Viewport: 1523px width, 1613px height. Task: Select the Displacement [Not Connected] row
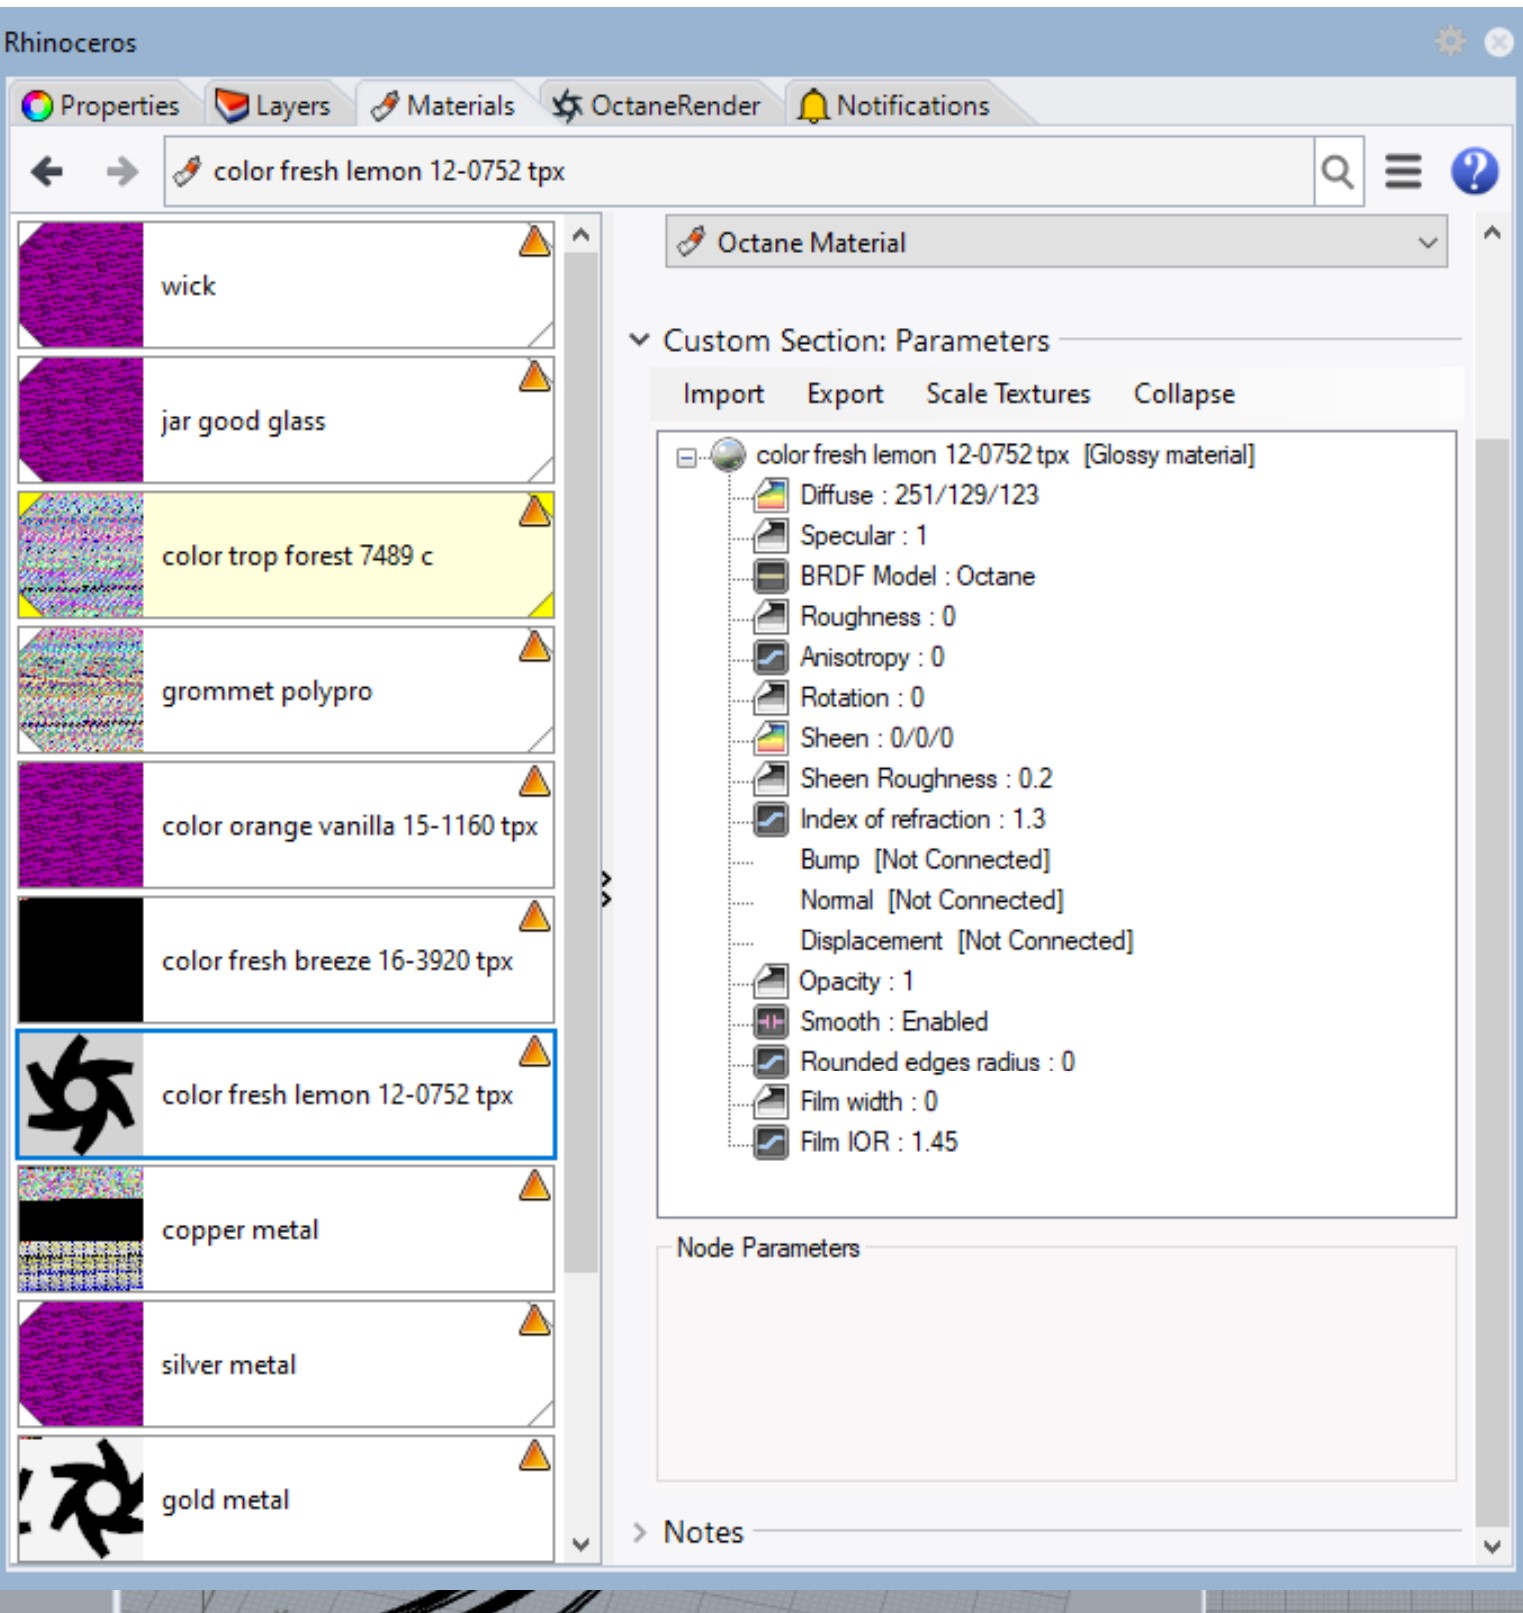[966, 941]
